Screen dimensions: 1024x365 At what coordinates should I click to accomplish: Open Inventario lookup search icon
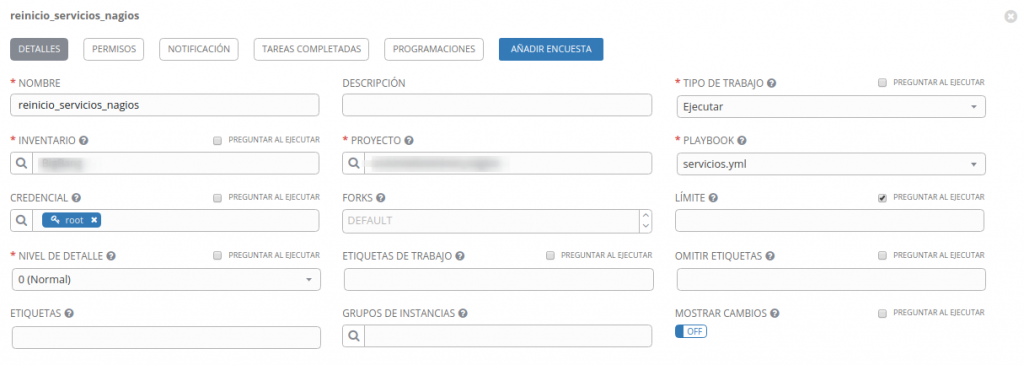click(x=22, y=163)
